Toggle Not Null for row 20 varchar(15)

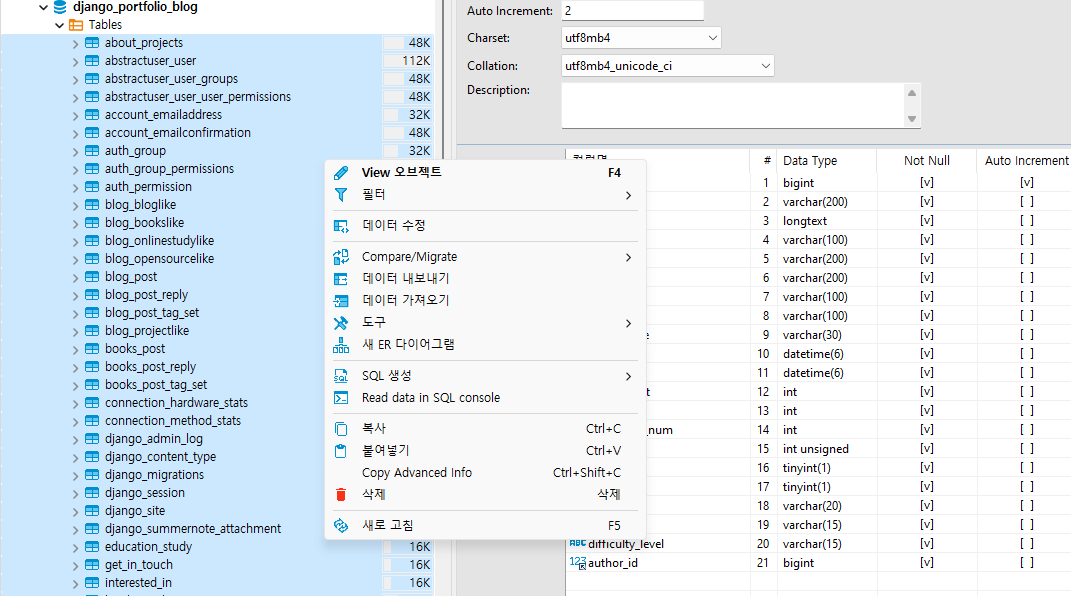click(927, 543)
